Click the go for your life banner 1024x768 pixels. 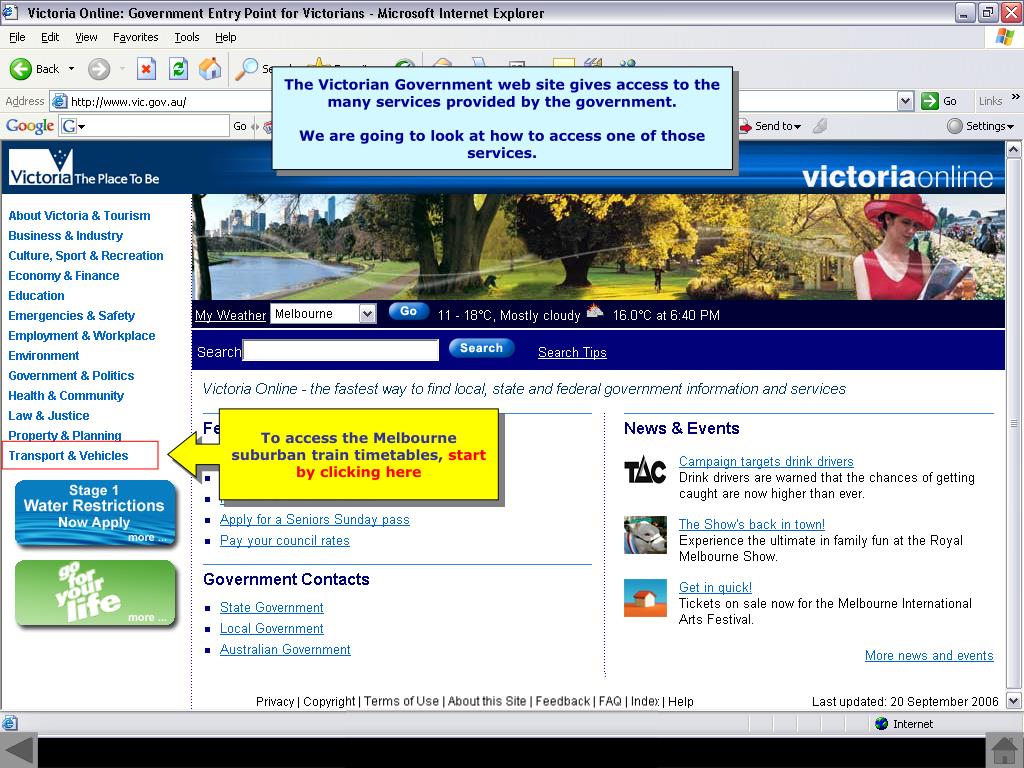[x=95, y=594]
